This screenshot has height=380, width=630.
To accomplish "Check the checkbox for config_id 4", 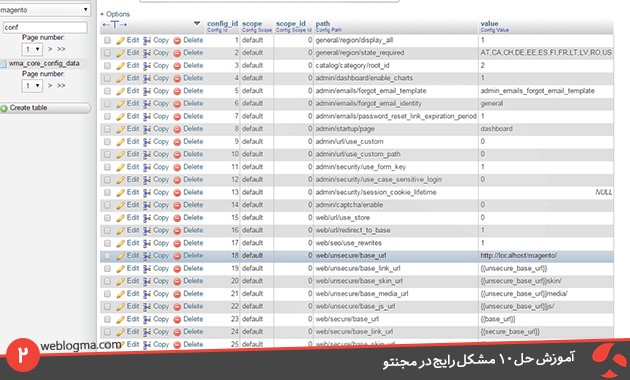I will tap(107, 78).
